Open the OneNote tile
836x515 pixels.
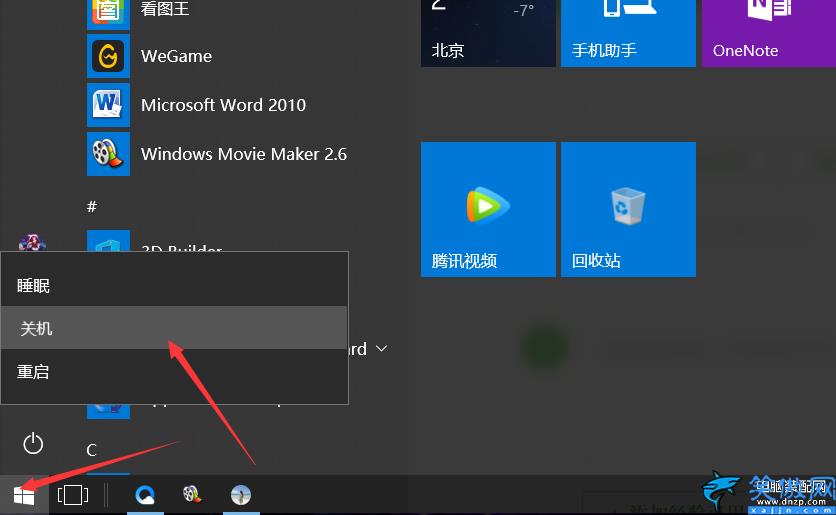click(x=768, y=33)
